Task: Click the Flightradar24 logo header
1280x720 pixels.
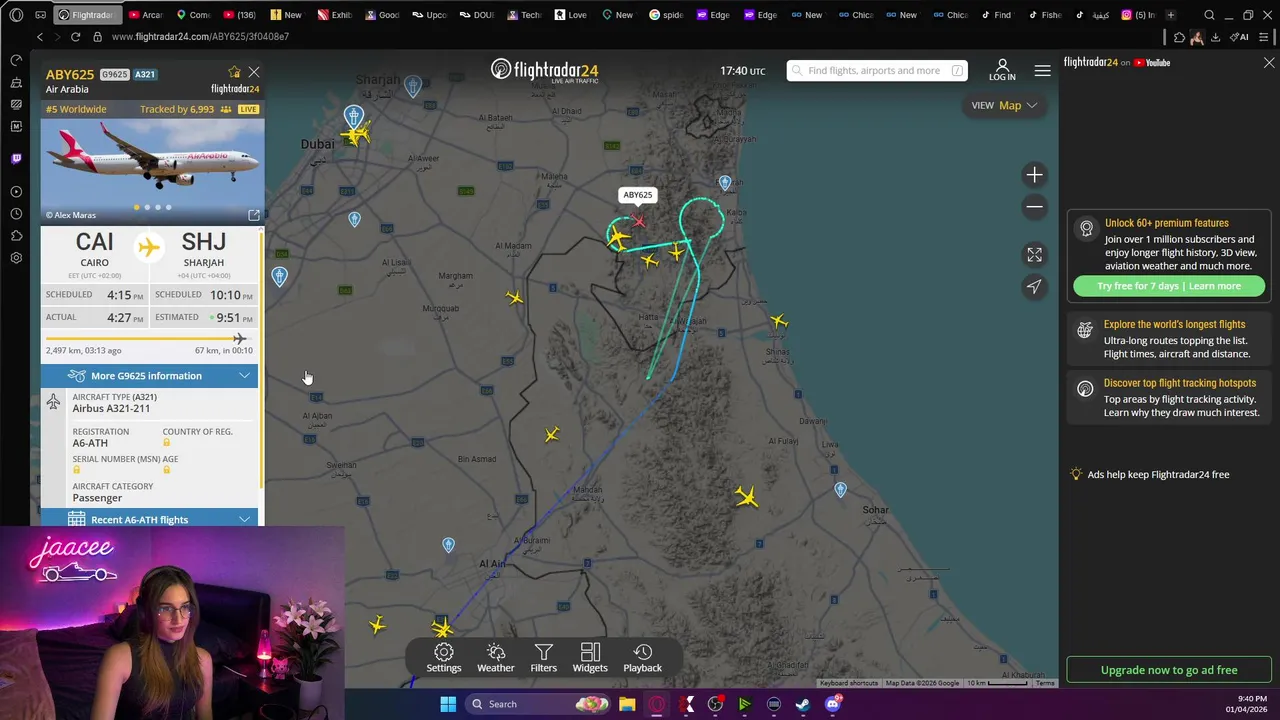Action: [x=544, y=70]
